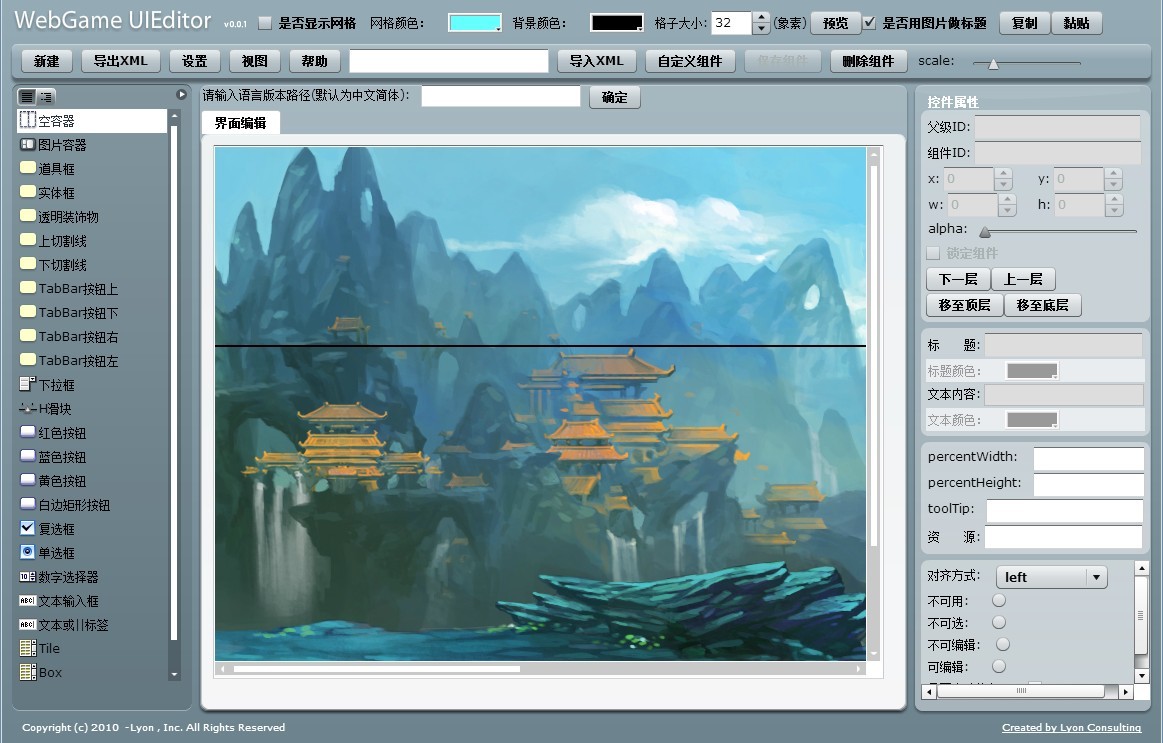
Task: Select the 下切割线 component icon
Action: pos(27,264)
